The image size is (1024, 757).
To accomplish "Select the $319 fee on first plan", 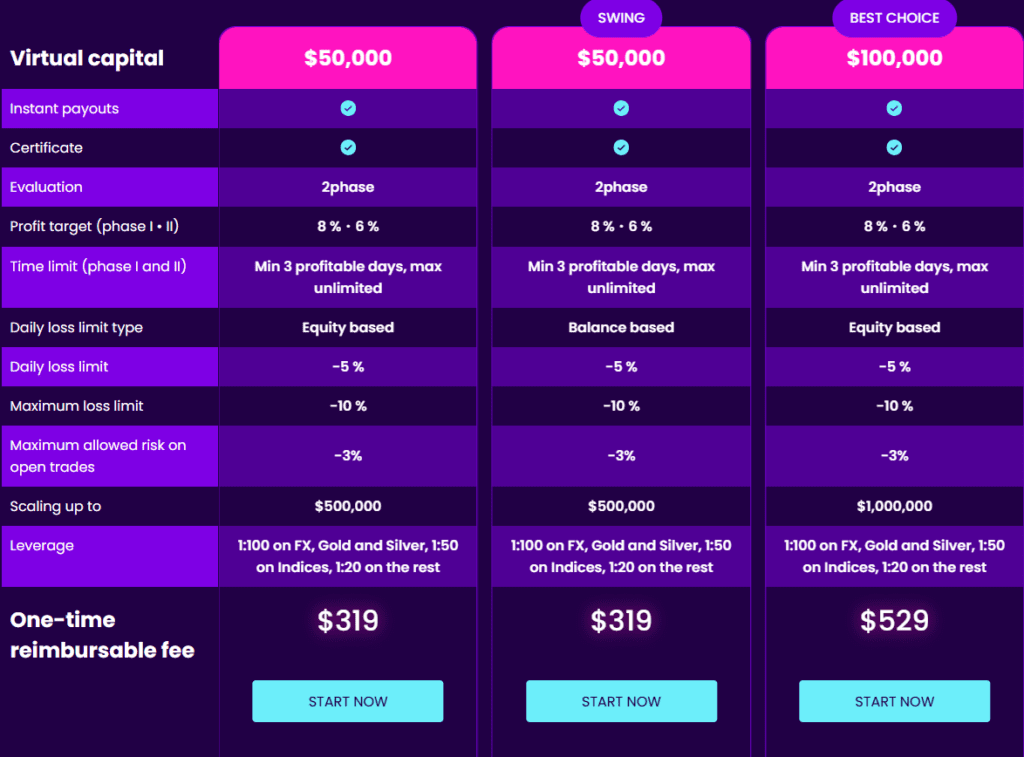I will click(x=347, y=621).
